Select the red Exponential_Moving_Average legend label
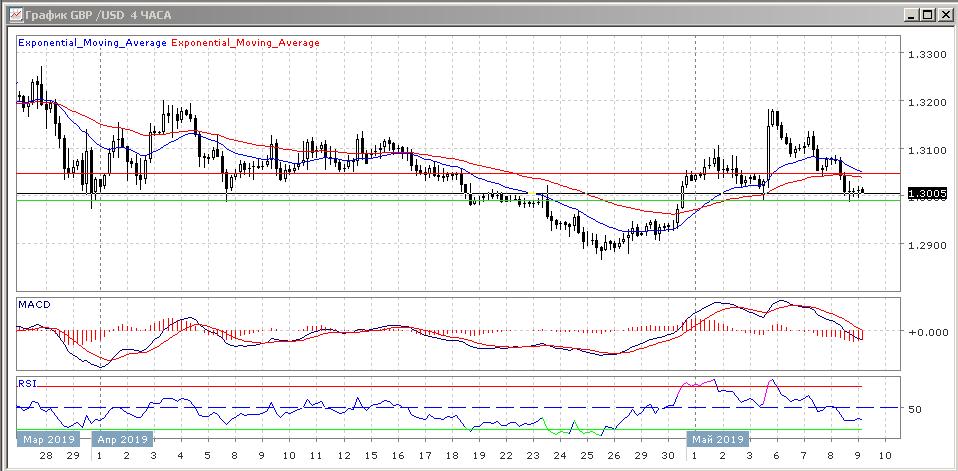This screenshot has width=958, height=471. 246,43
